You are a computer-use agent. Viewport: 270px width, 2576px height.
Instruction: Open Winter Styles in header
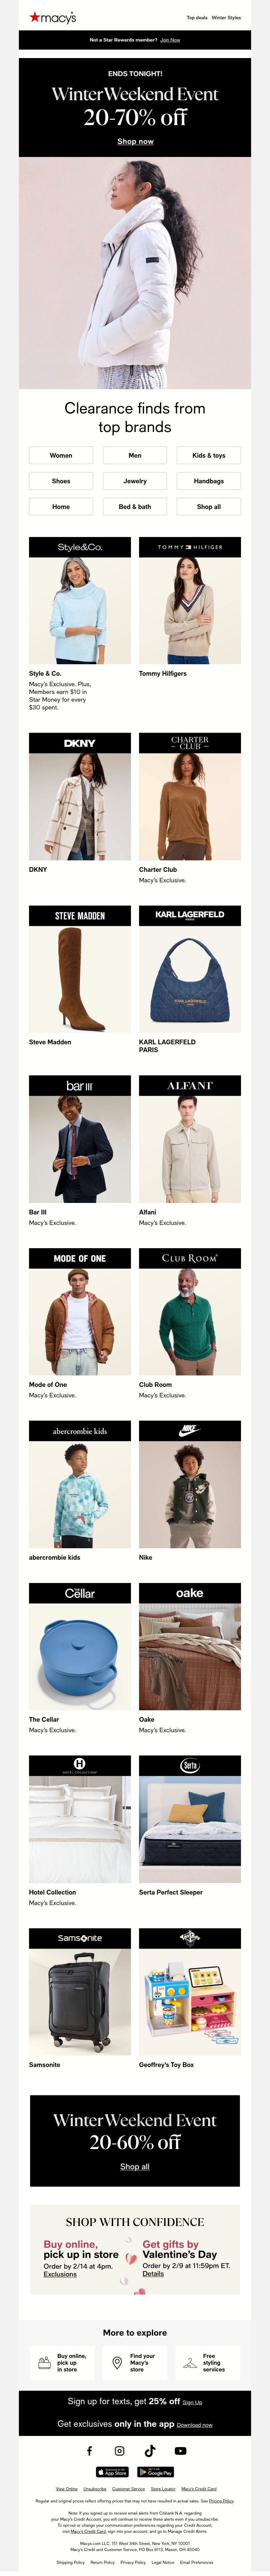tap(226, 17)
